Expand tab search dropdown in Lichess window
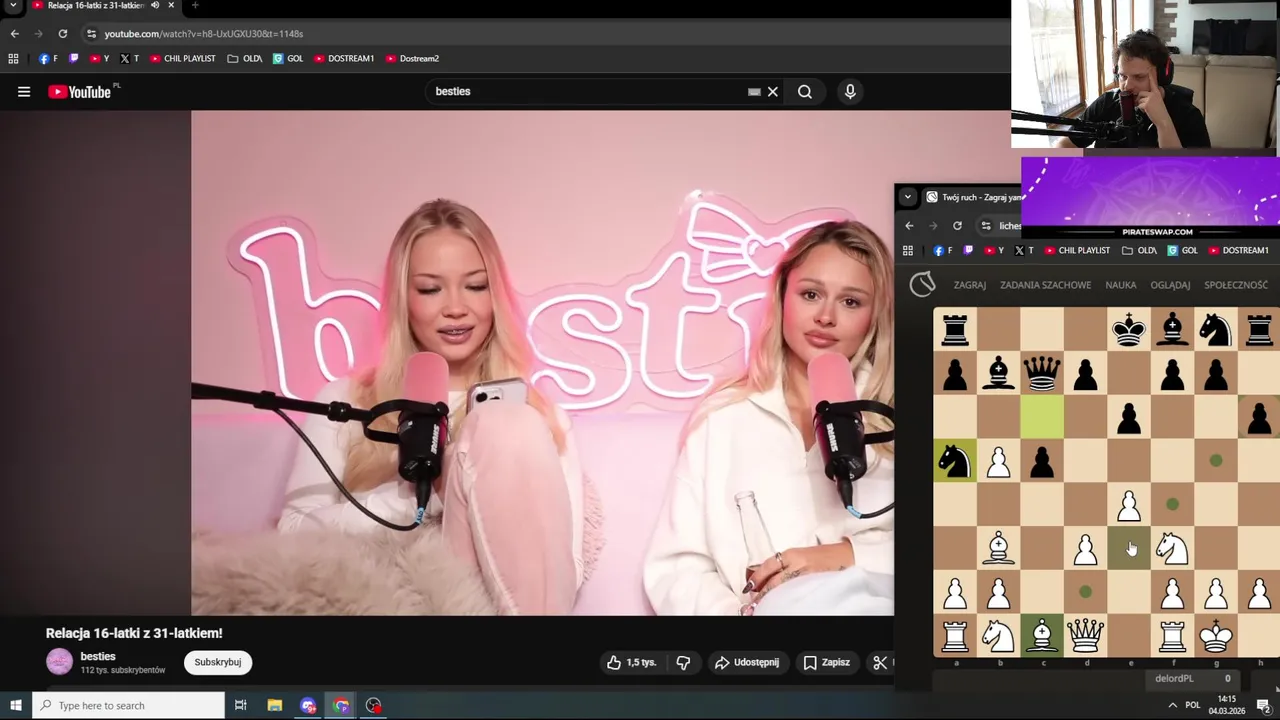This screenshot has width=1280, height=720. coord(907,197)
